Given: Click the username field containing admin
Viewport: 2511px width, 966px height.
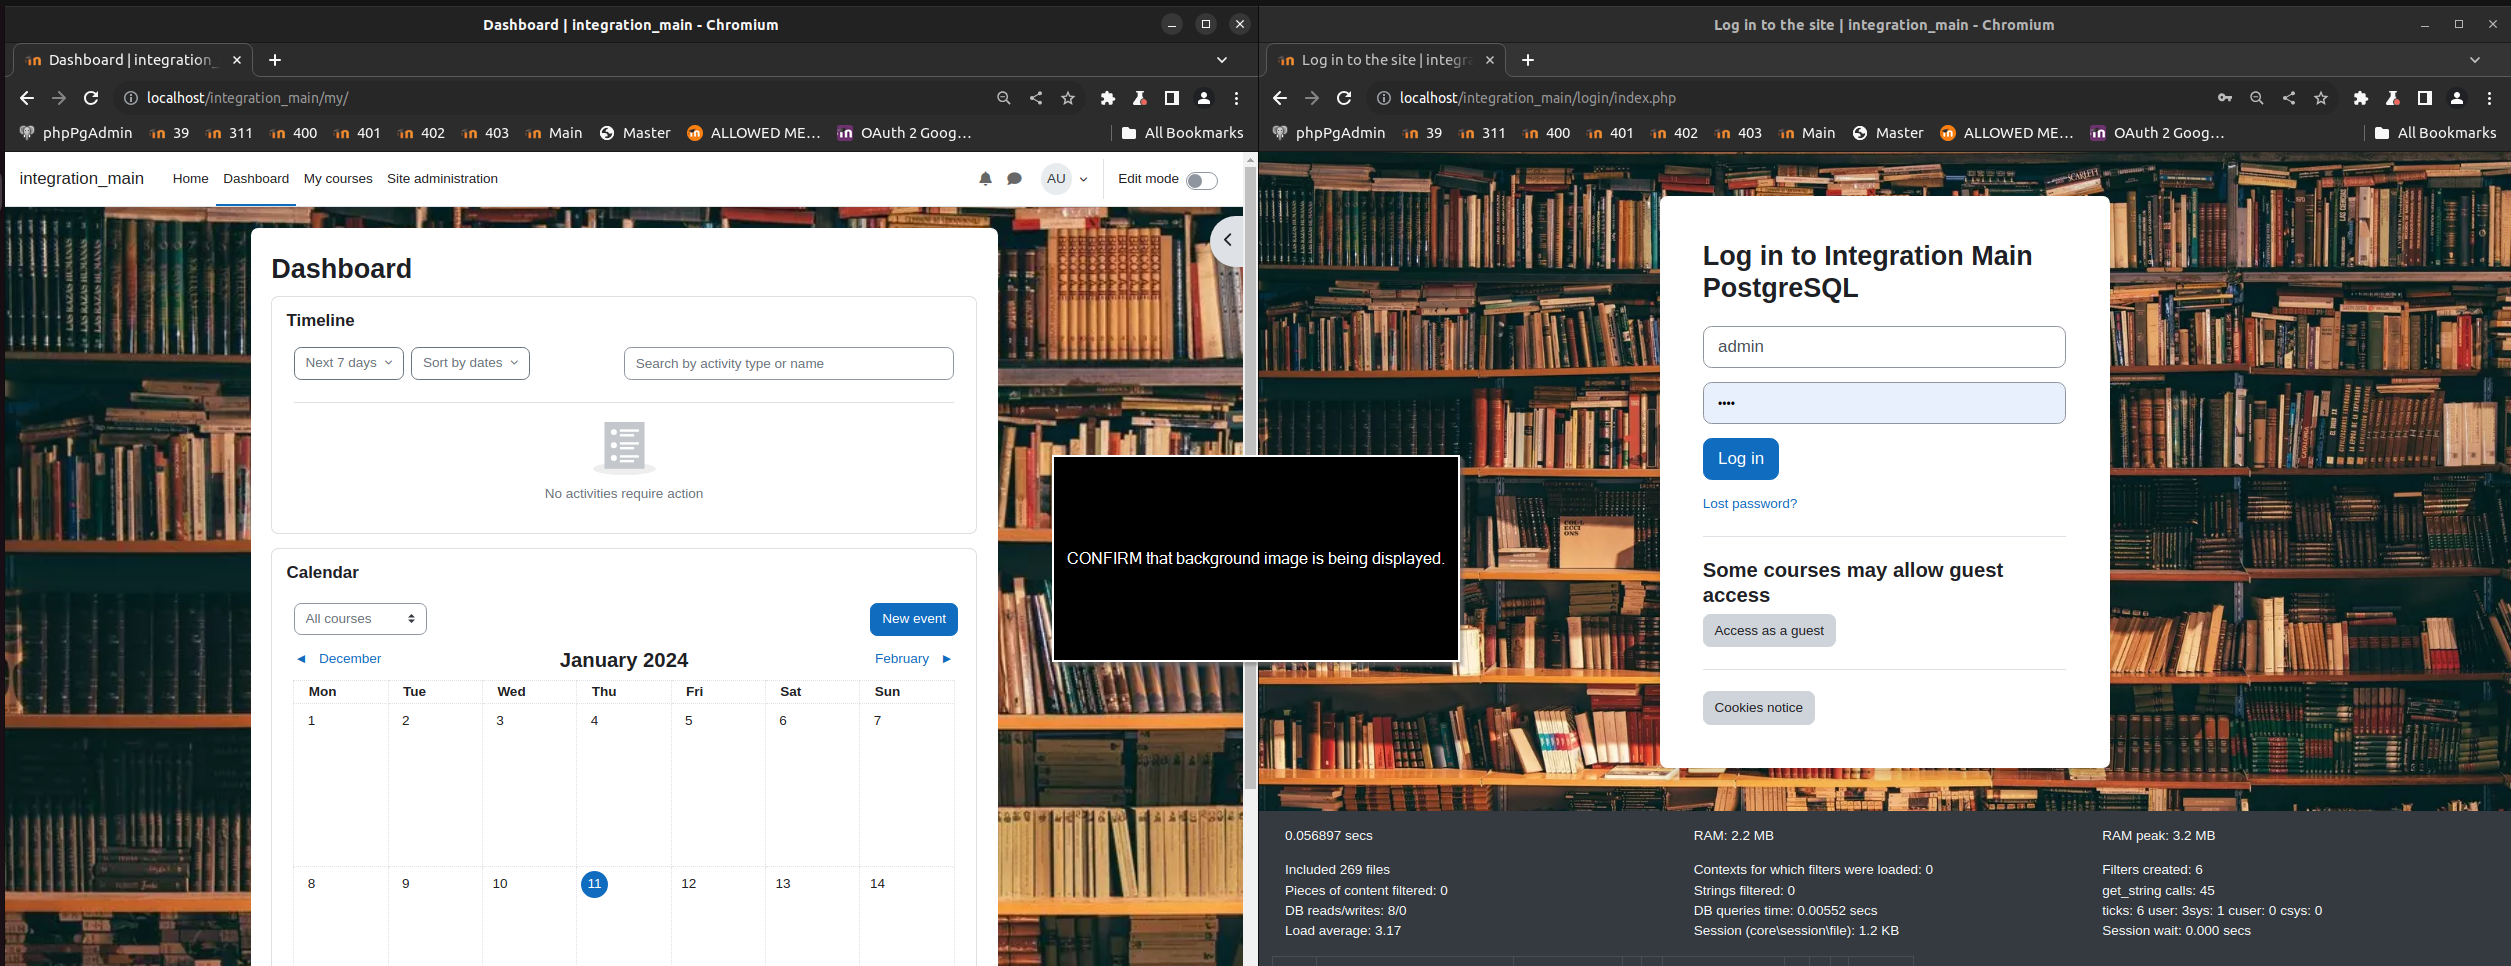Looking at the screenshot, I should click(x=1884, y=347).
